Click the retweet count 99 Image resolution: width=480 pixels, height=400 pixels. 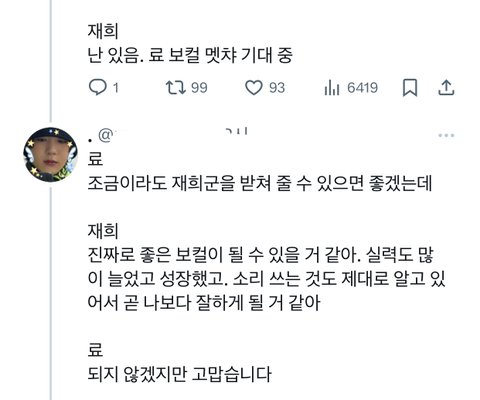tap(199, 88)
